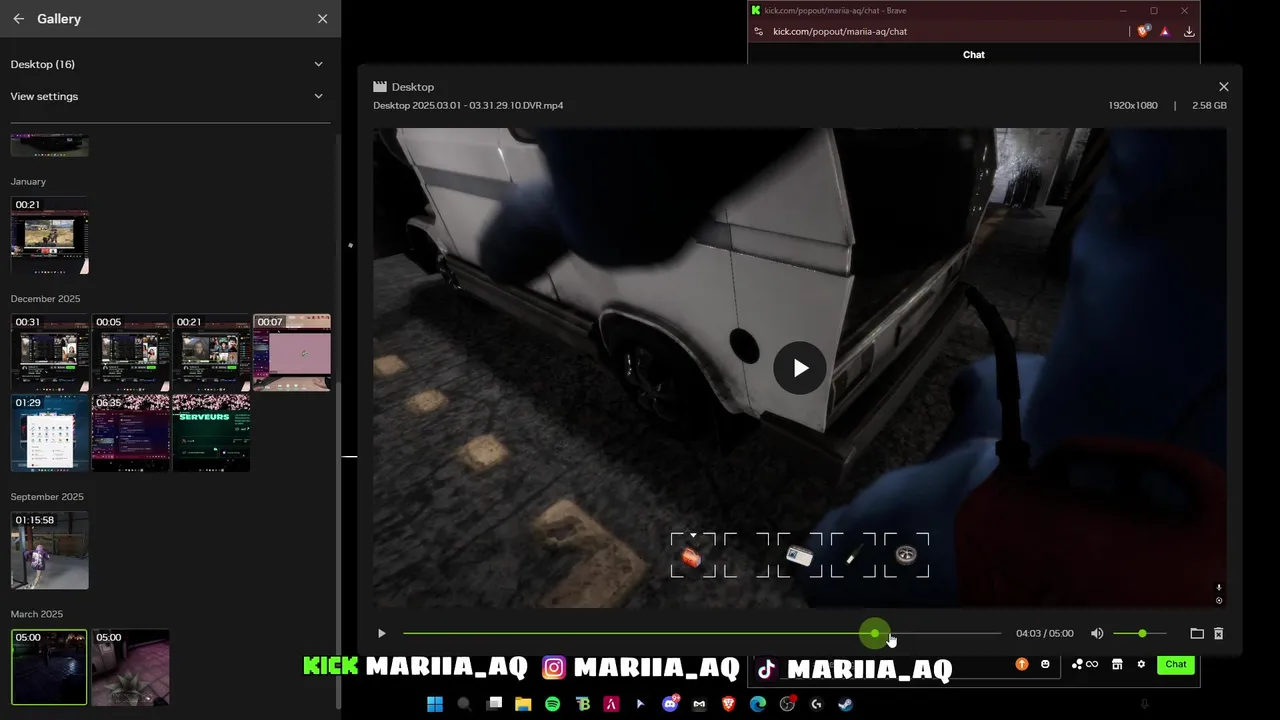Close the video player overlay
Screen dimensions: 1280x720
point(1223,87)
